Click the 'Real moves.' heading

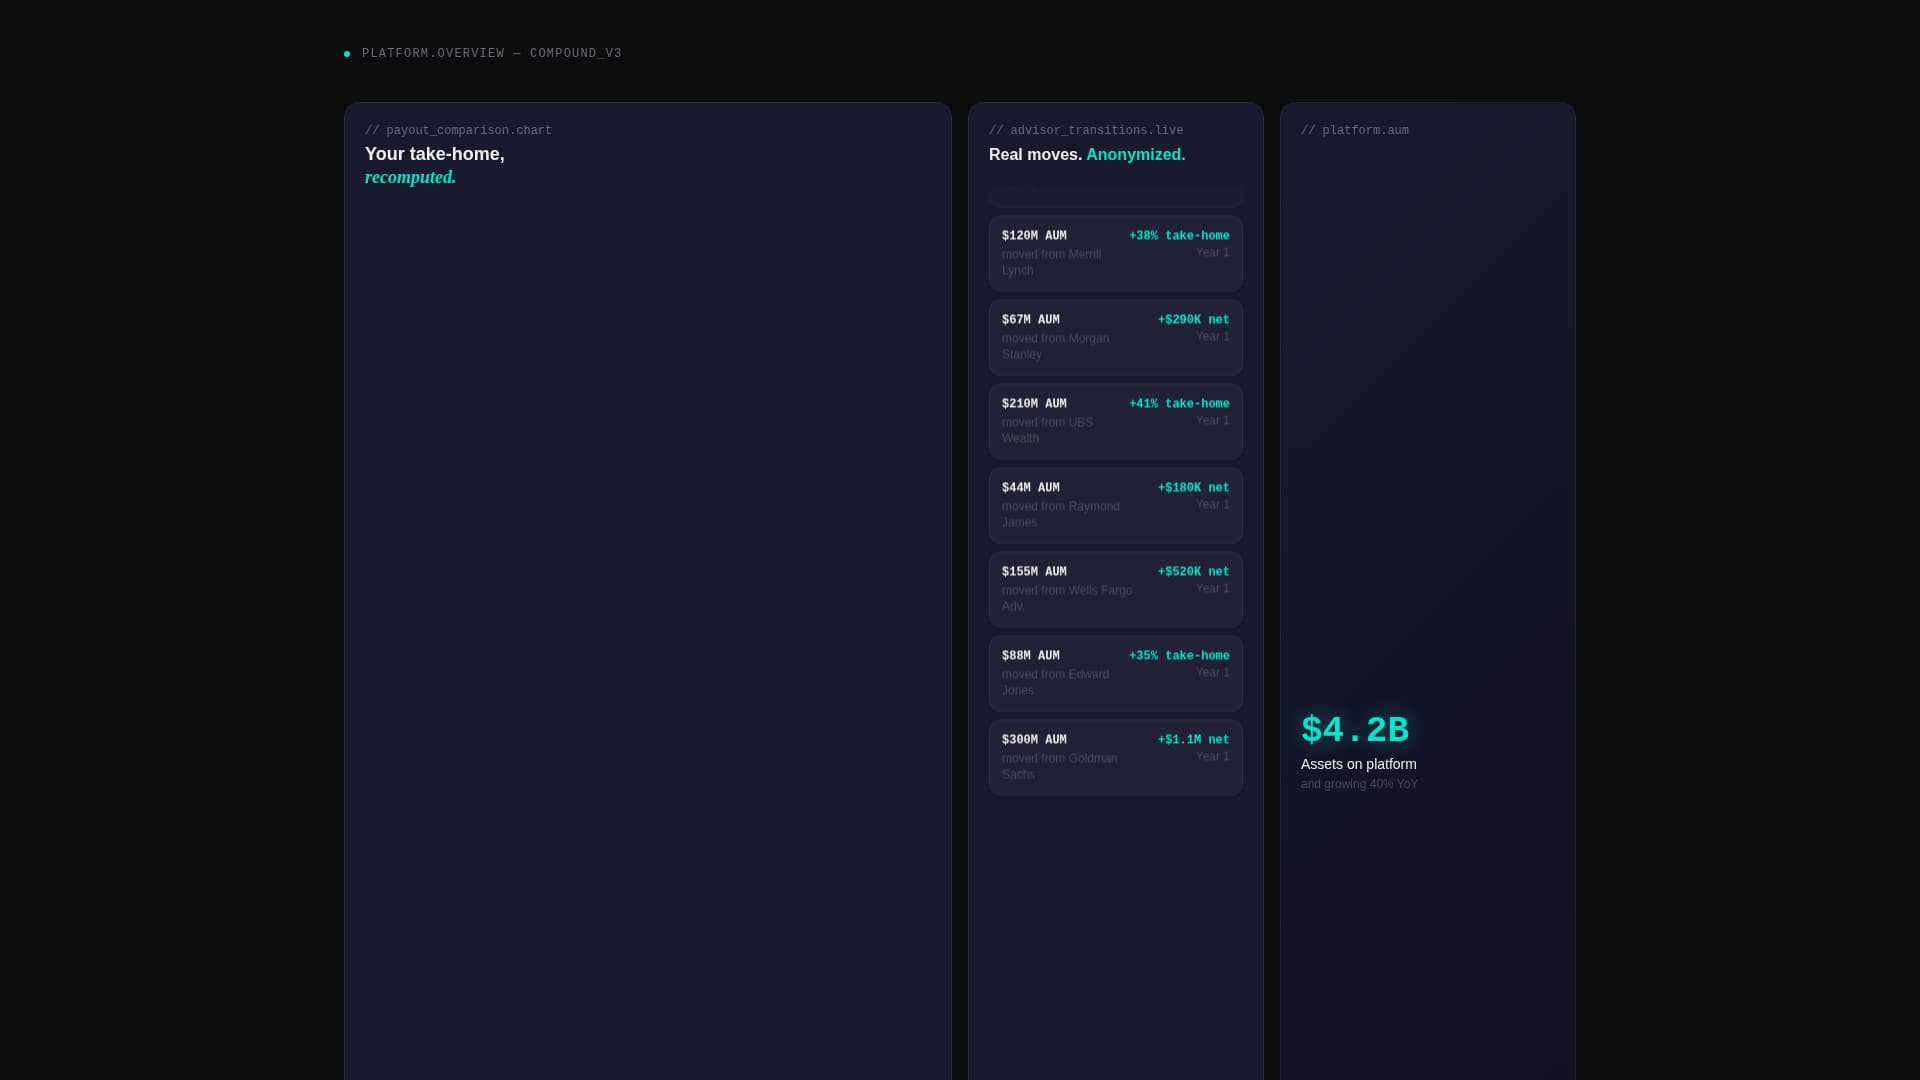point(1035,155)
